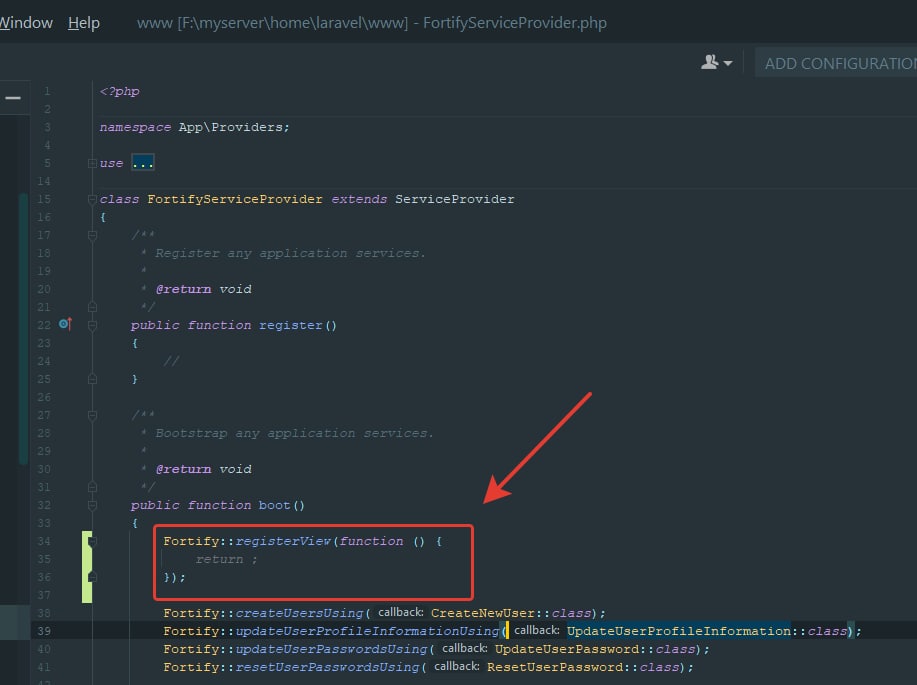The image size is (917, 685).
Task: Click registerView in the Fortify call
Action: (283, 541)
